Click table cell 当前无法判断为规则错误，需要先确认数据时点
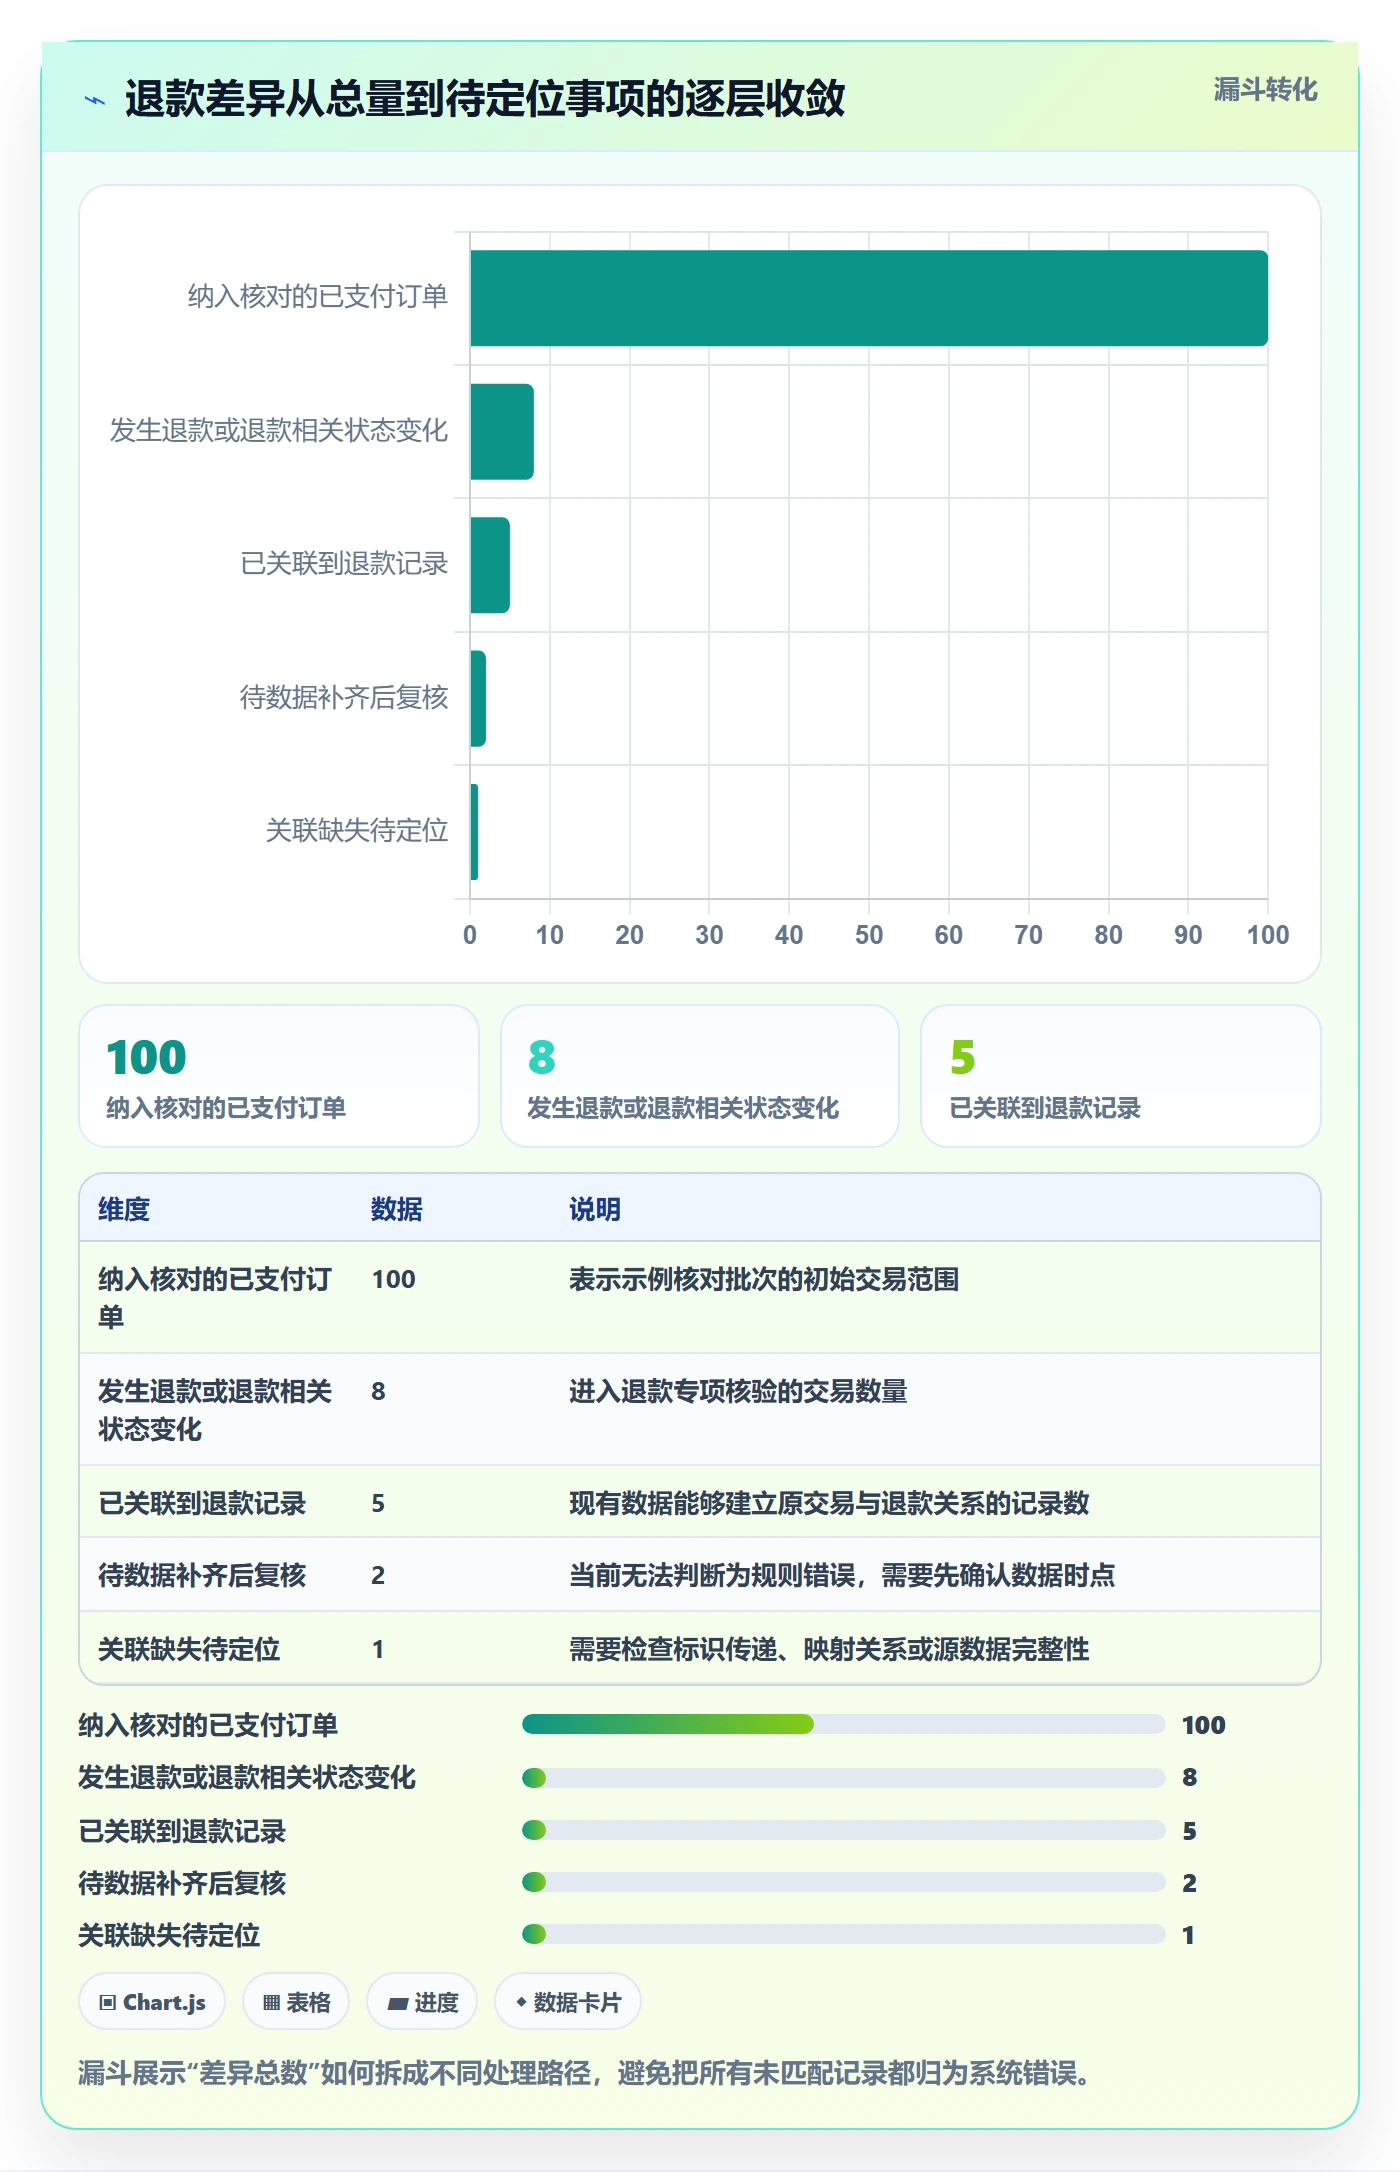 pos(842,1575)
